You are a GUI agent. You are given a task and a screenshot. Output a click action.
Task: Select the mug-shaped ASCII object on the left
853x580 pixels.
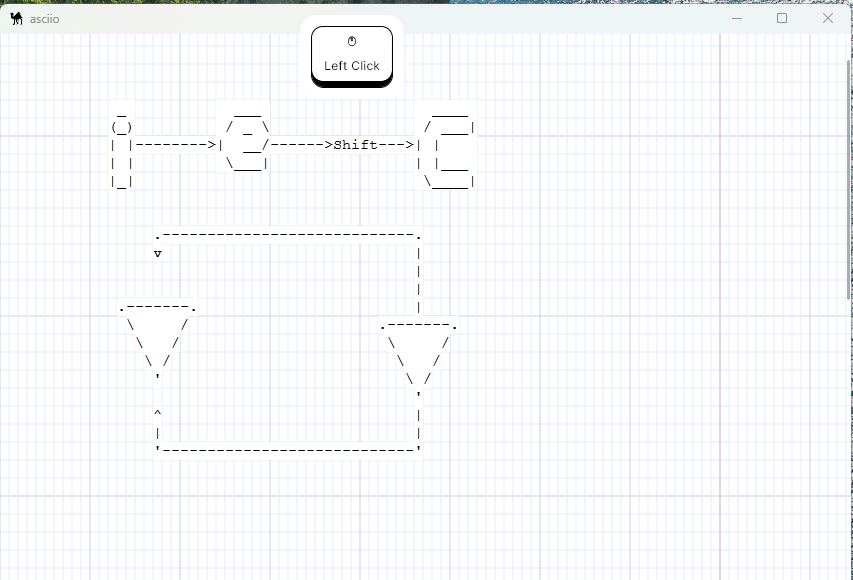coord(121,150)
